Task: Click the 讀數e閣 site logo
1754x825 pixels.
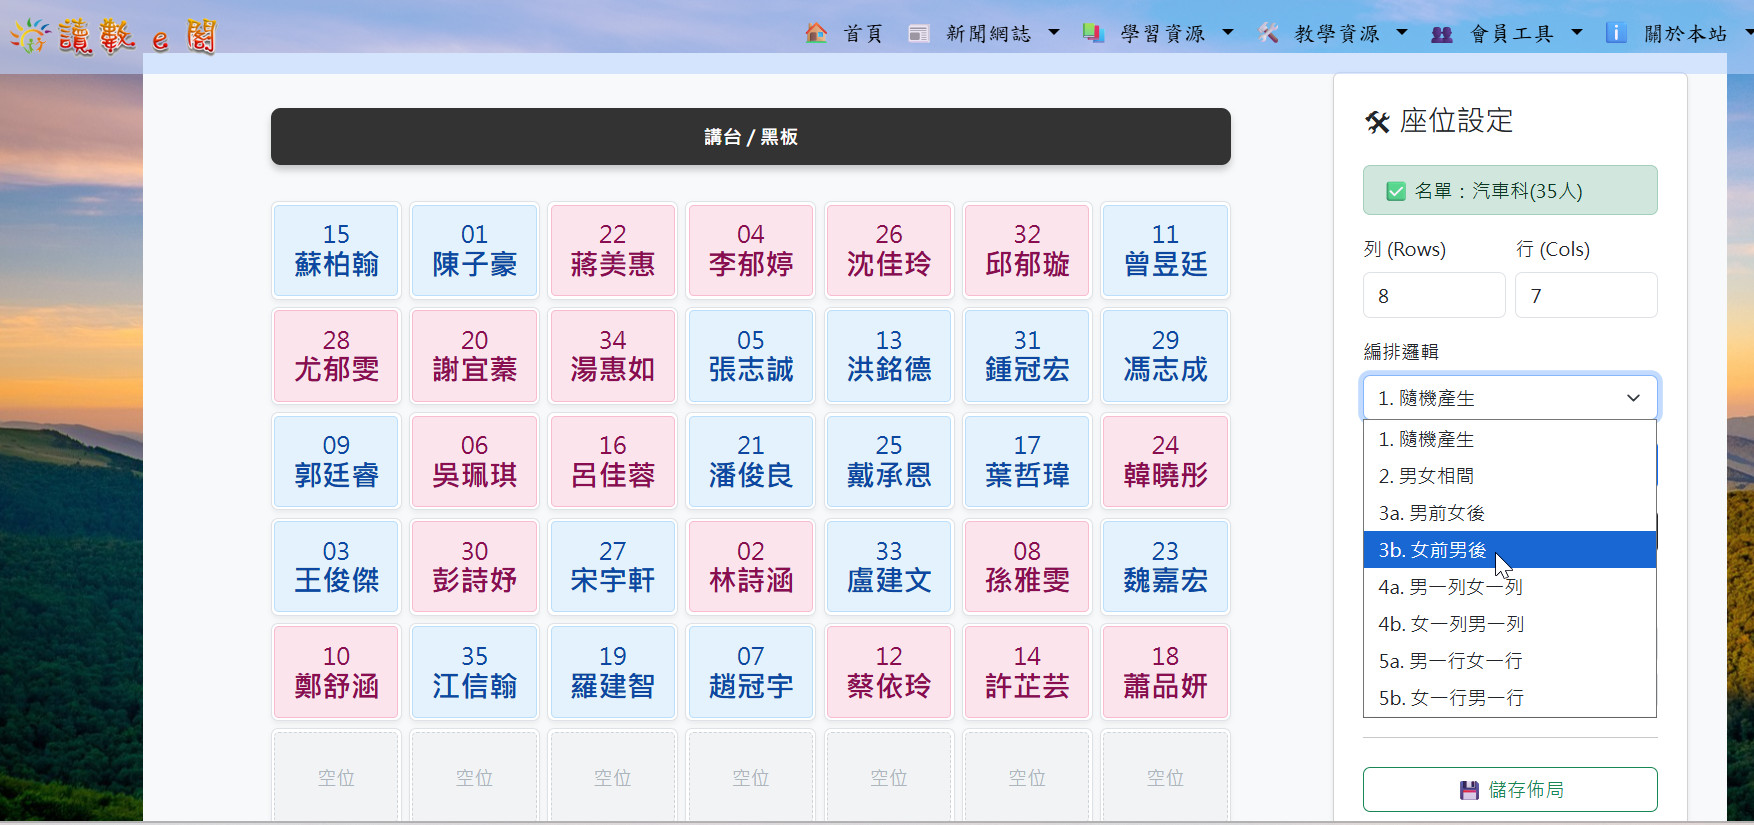Action: click(113, 37)
